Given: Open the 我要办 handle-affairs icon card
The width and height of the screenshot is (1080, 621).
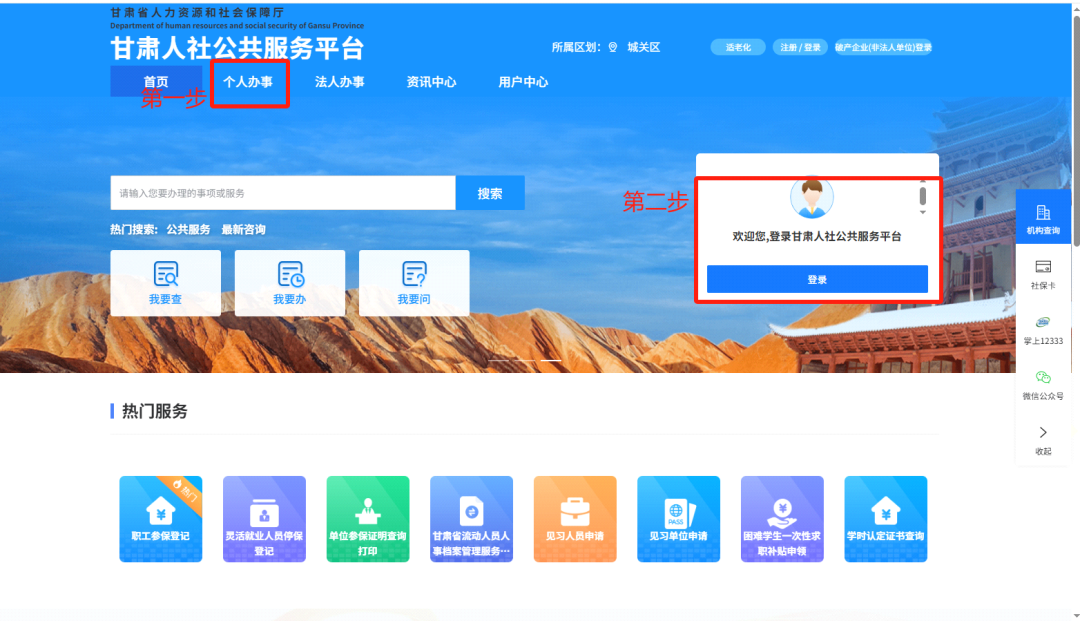Looking at the screenshot, I should click(290, 283).
